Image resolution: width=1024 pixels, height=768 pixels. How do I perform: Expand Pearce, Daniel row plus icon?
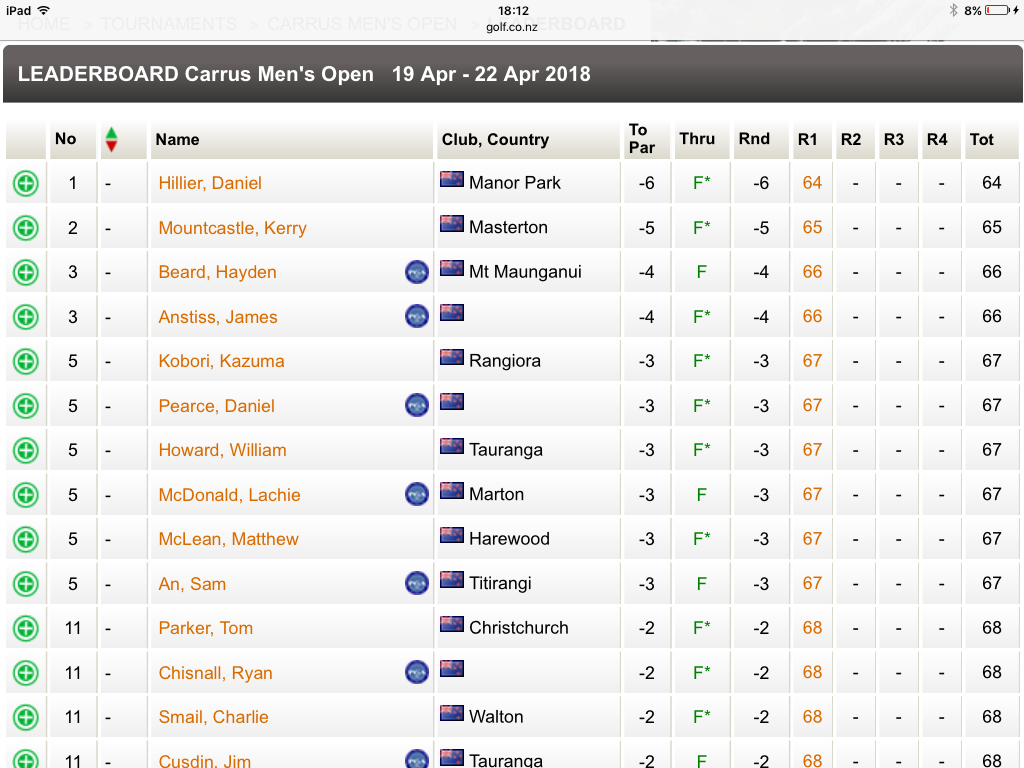(26, 406)
